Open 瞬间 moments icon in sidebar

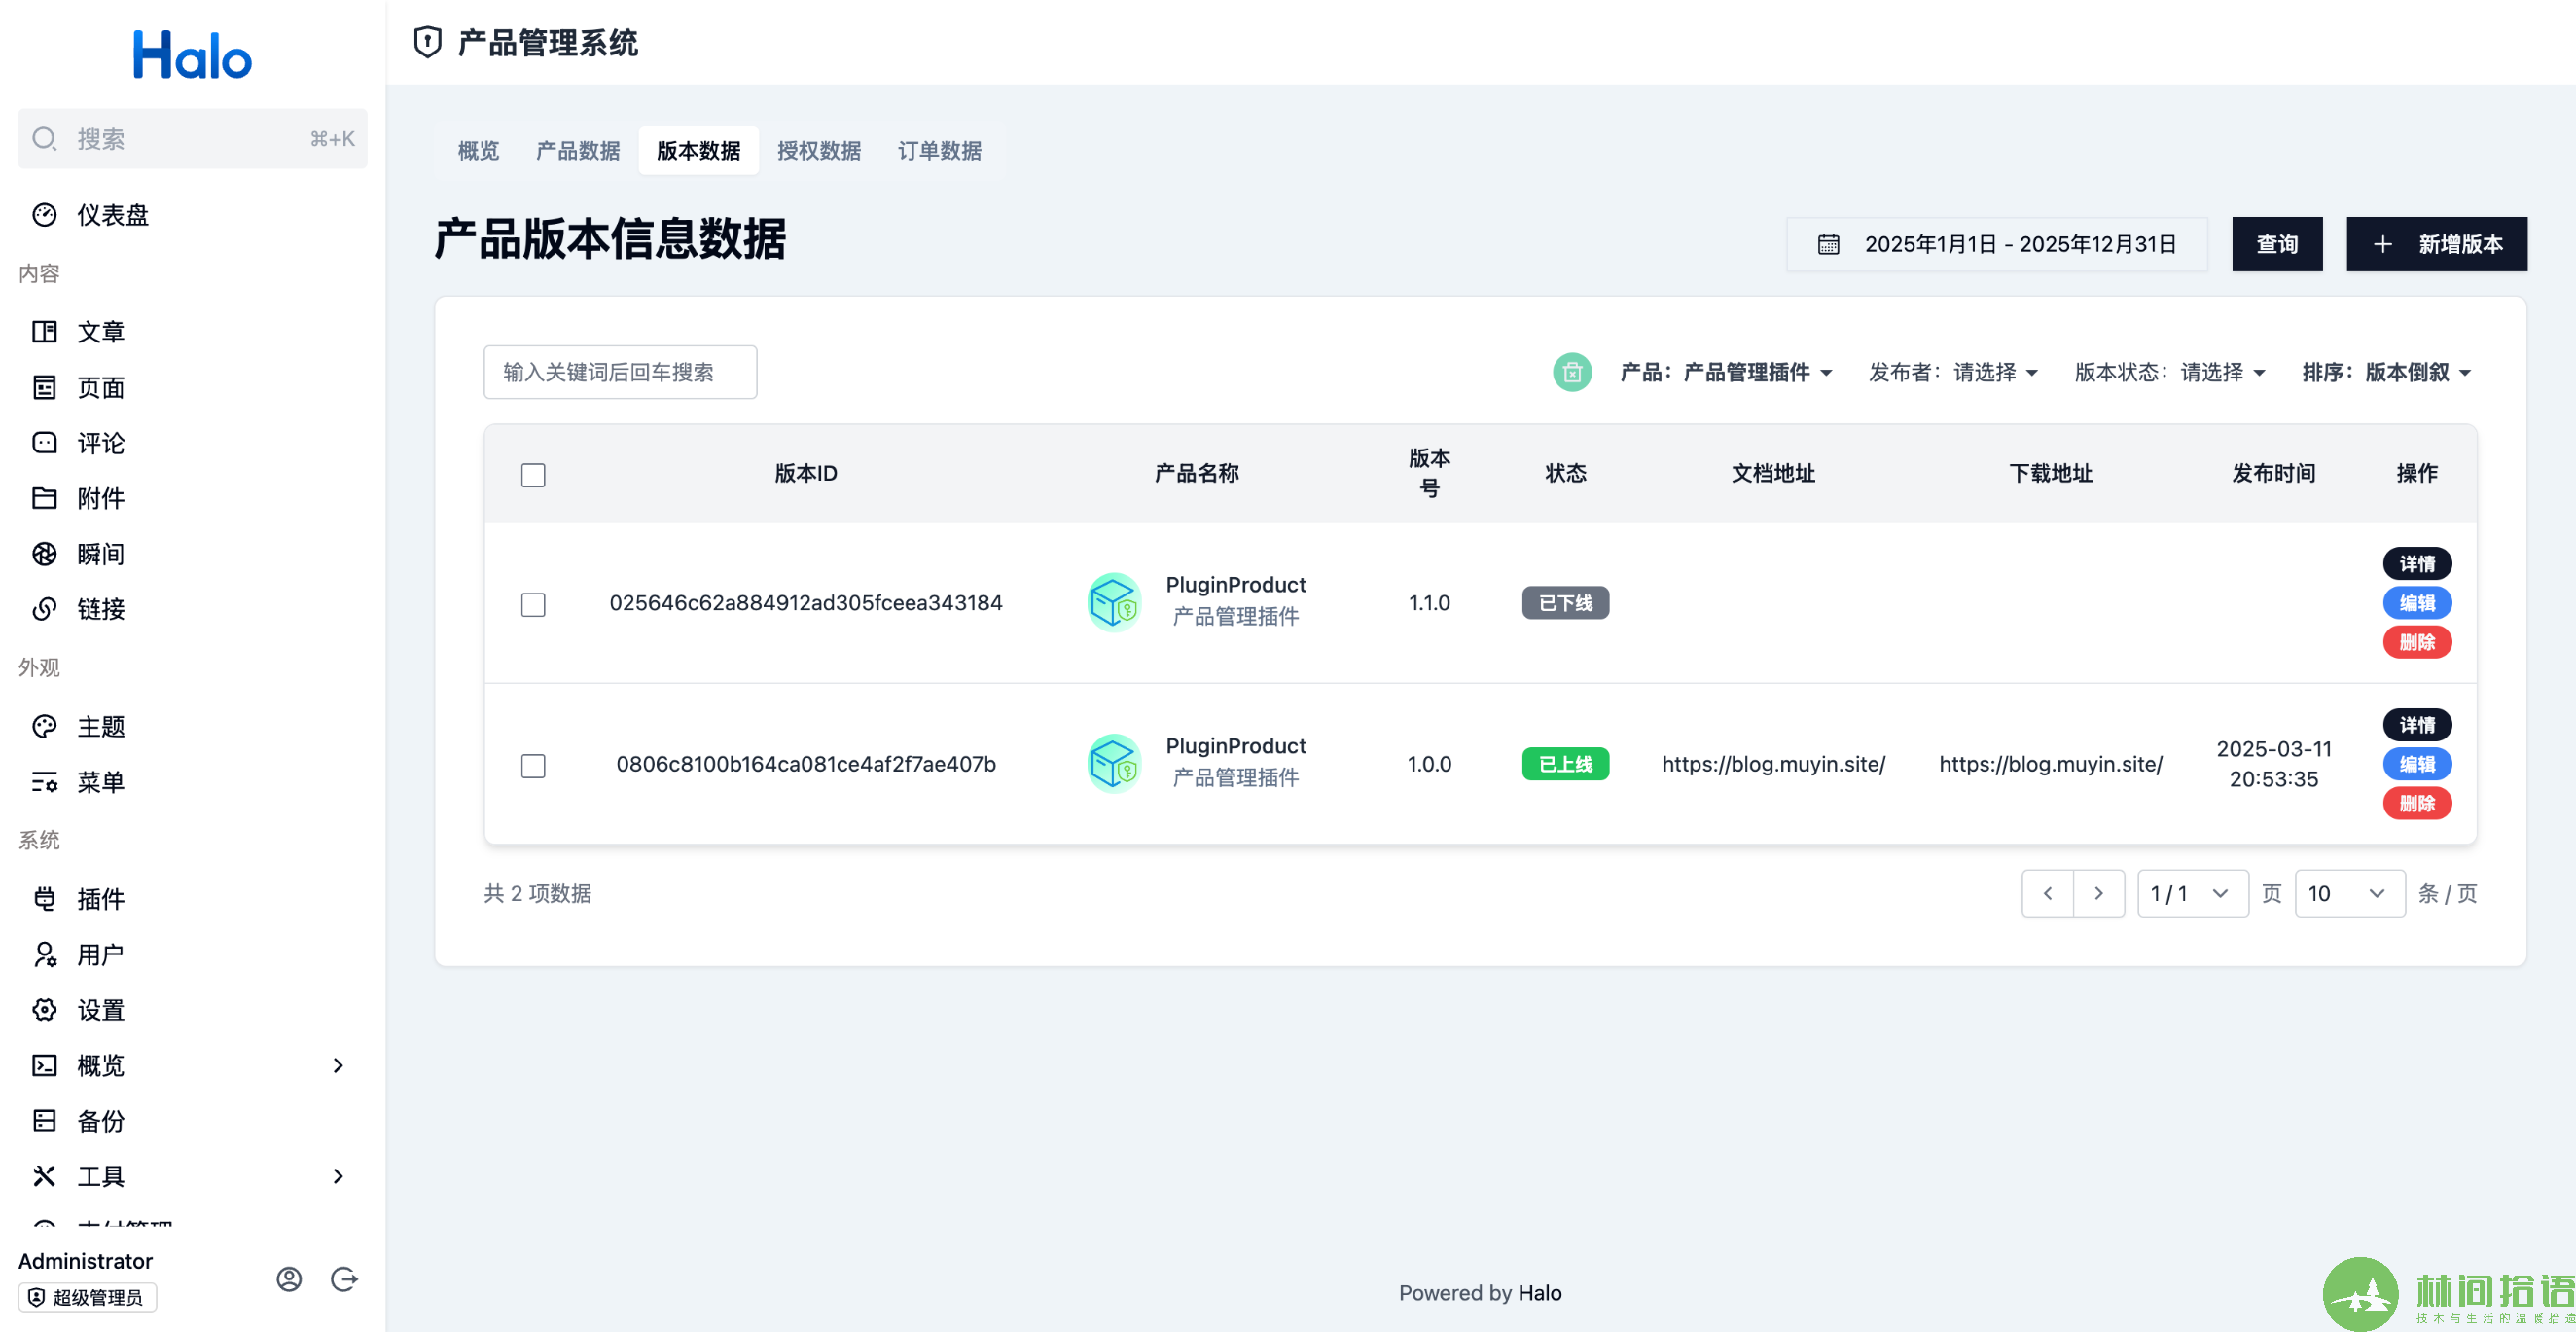[44, 554]
